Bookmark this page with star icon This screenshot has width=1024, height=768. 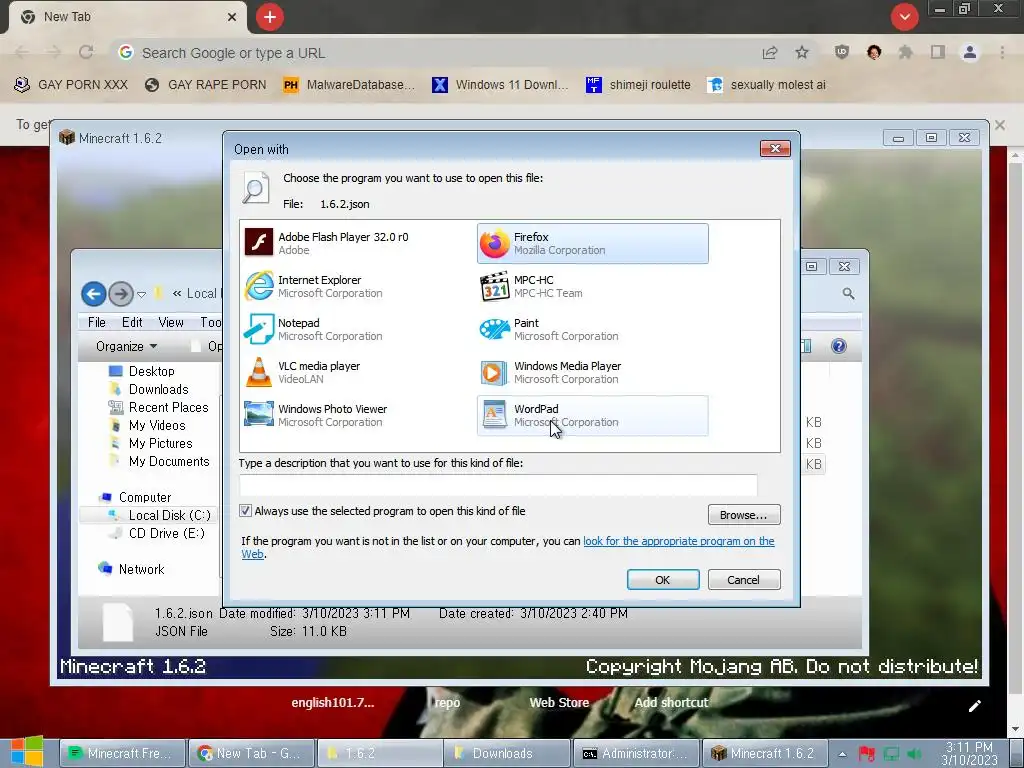point(802,52)
